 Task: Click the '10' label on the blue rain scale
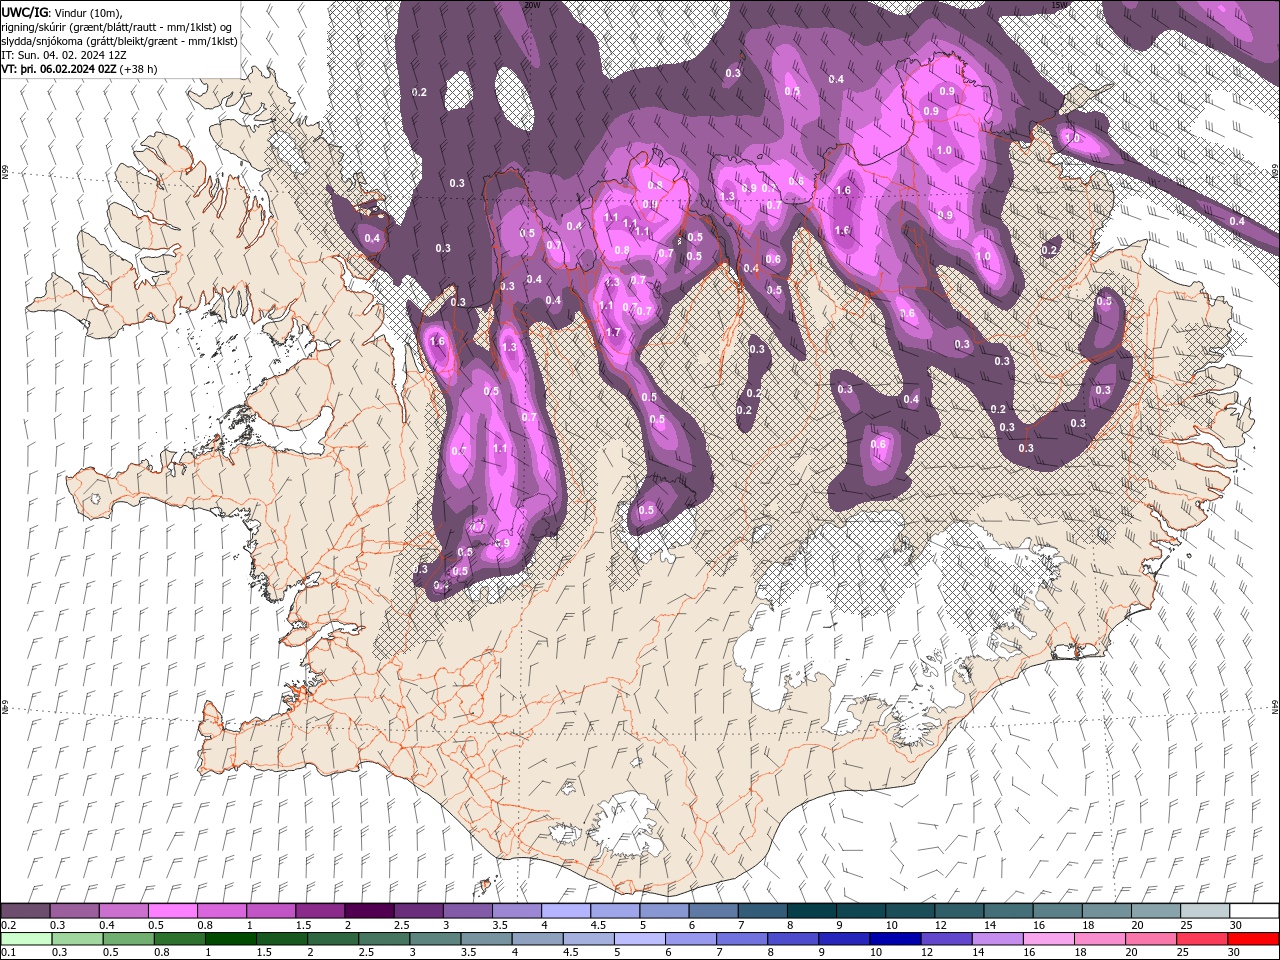point(876,953)
